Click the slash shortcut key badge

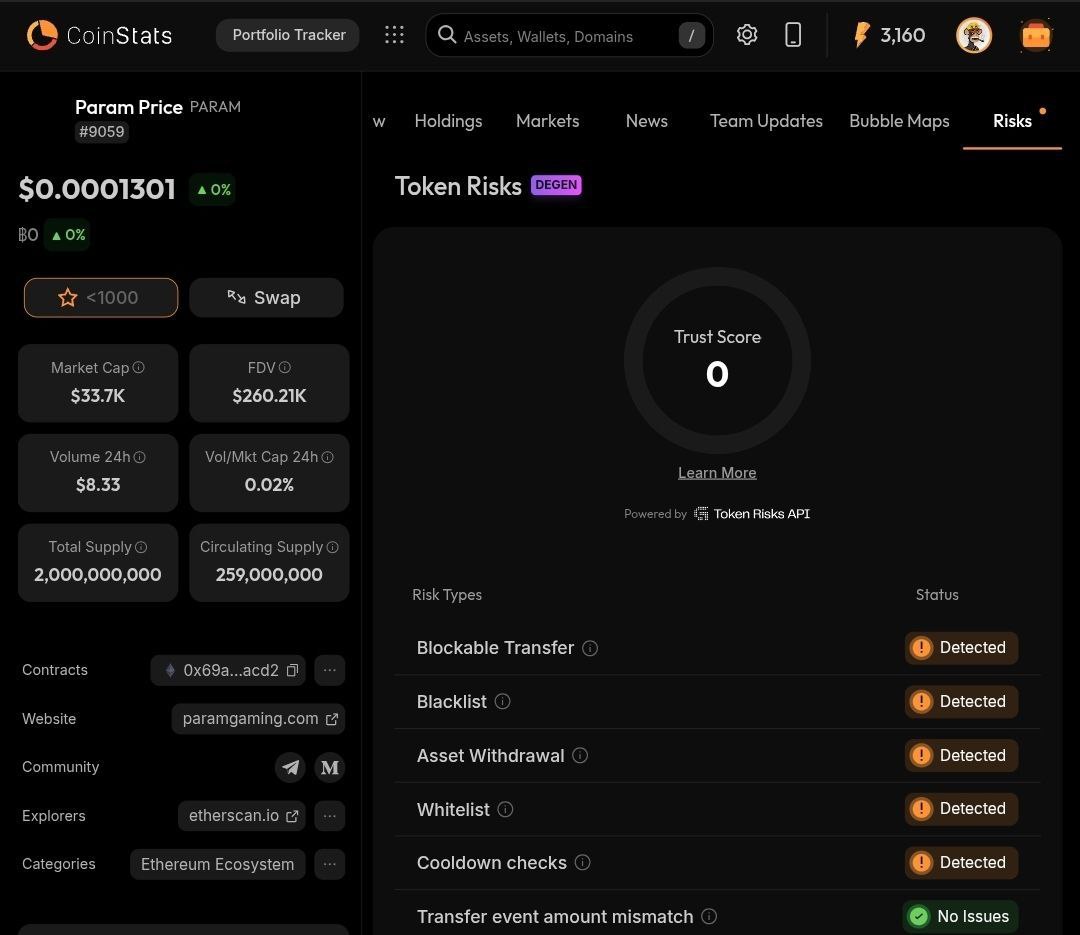(x=691, y=35)
